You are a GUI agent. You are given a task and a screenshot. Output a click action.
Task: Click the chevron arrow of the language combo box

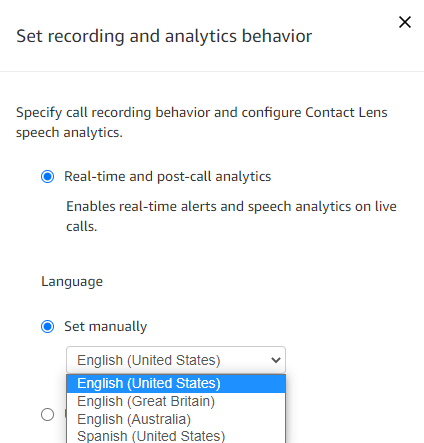(x=276, y=360)
